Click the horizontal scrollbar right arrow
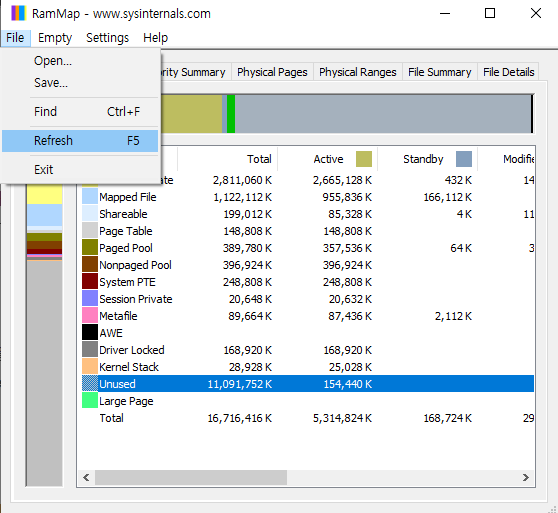This screenshot has height=513, width=558. pos(526,477)
